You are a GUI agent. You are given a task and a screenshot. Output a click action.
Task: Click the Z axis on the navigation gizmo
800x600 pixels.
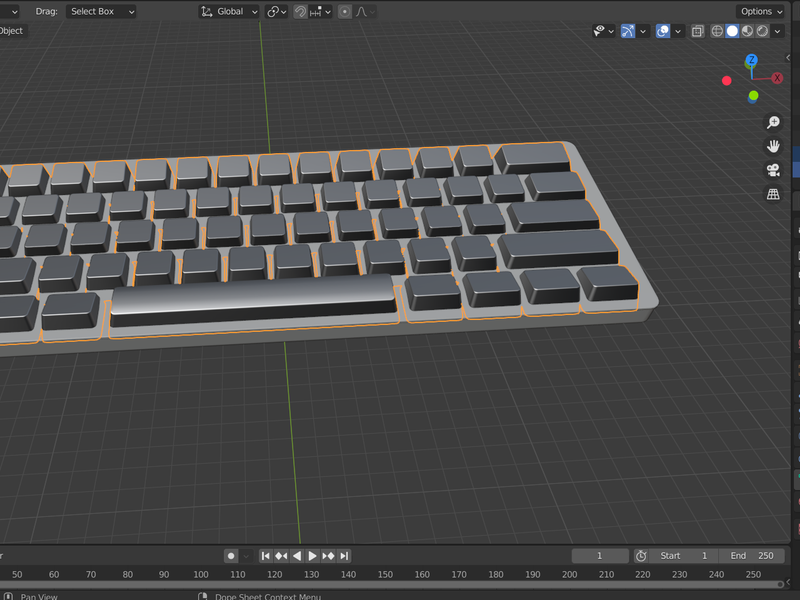751,61
